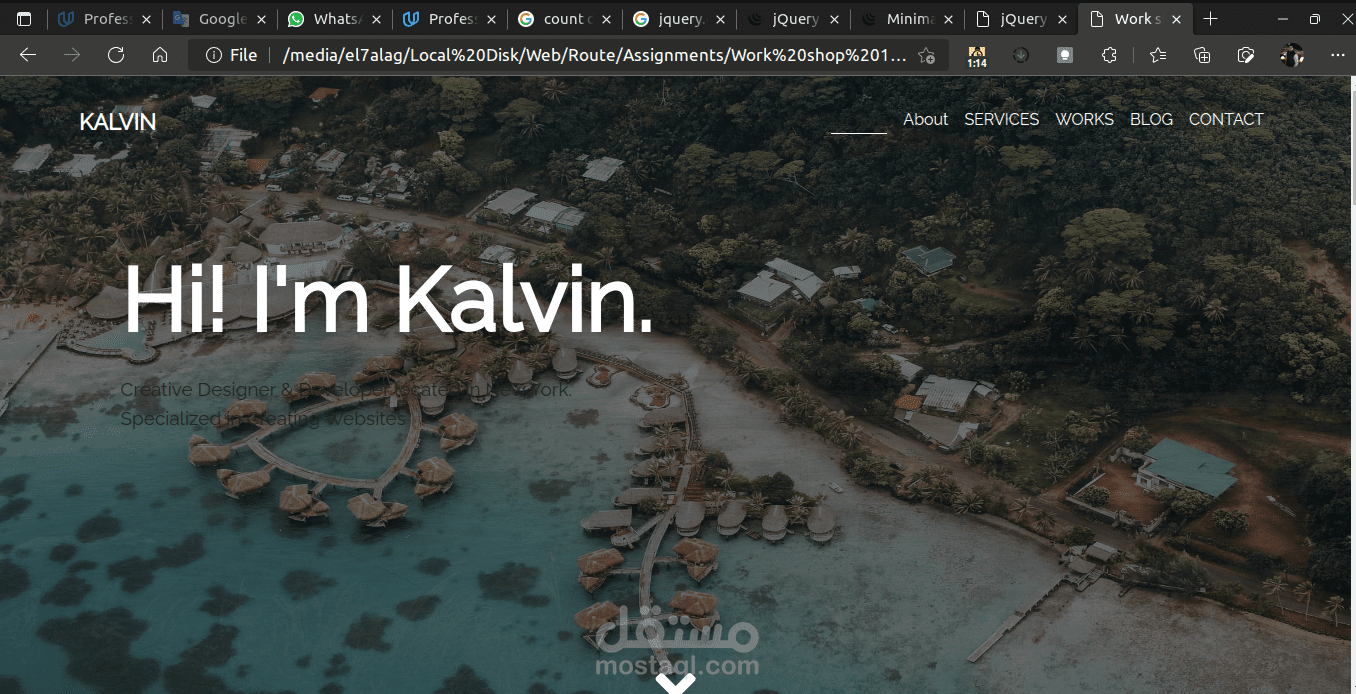Screen dimensions: 1356x694
Task: Click the KALVIN logo
Action: point(117,121)
